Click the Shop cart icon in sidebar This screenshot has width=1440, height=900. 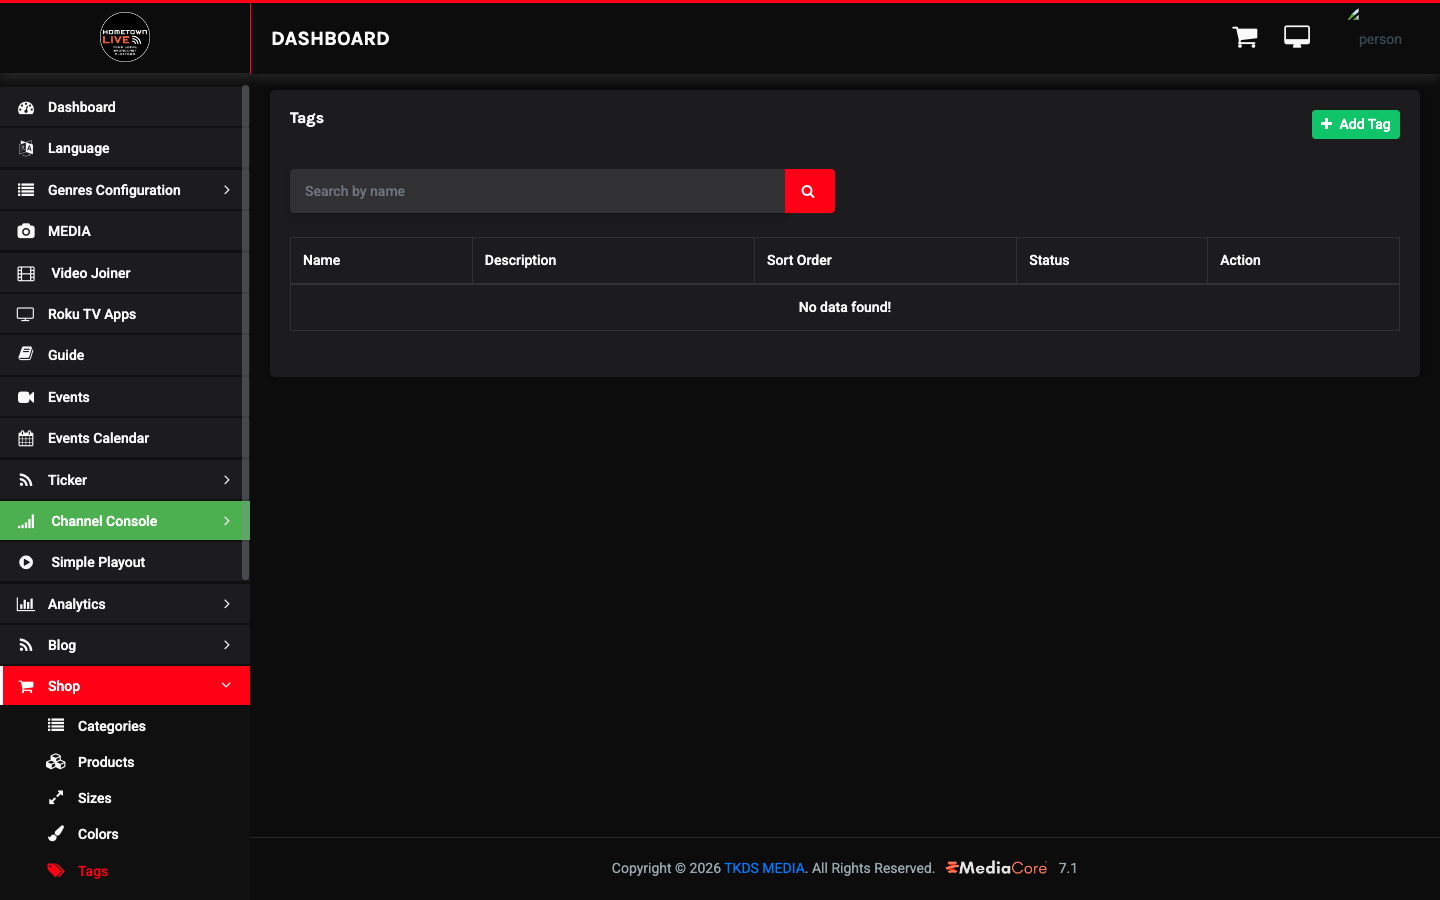[x=26, y=686]
